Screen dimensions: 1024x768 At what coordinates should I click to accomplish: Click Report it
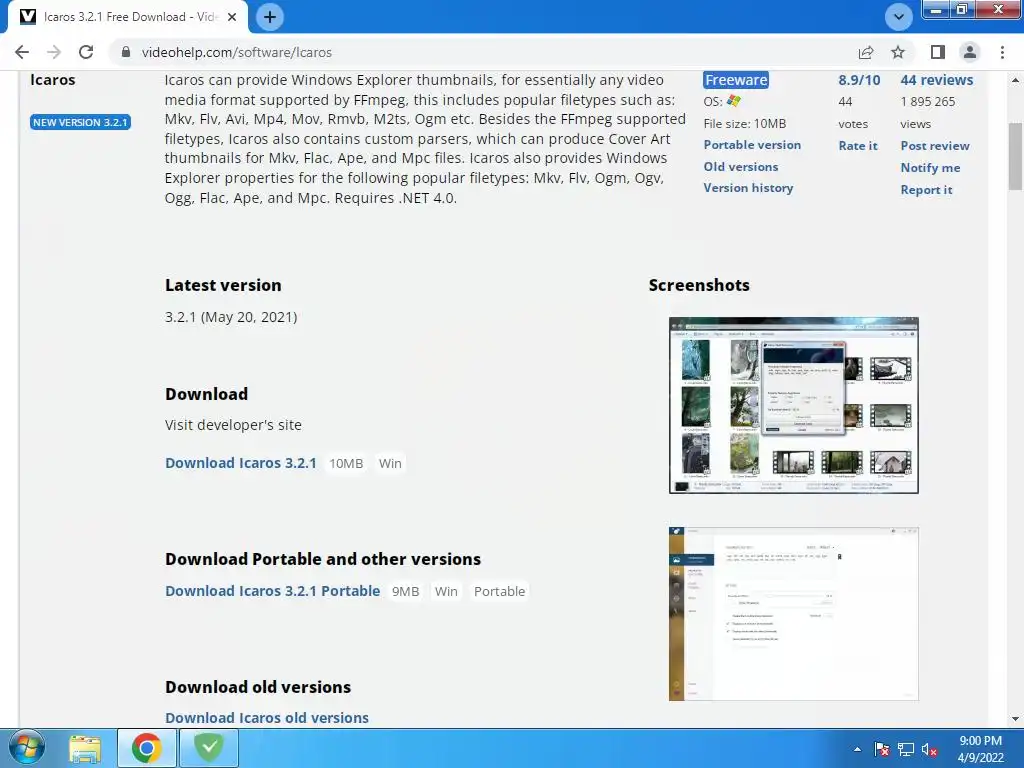[927, 190]
